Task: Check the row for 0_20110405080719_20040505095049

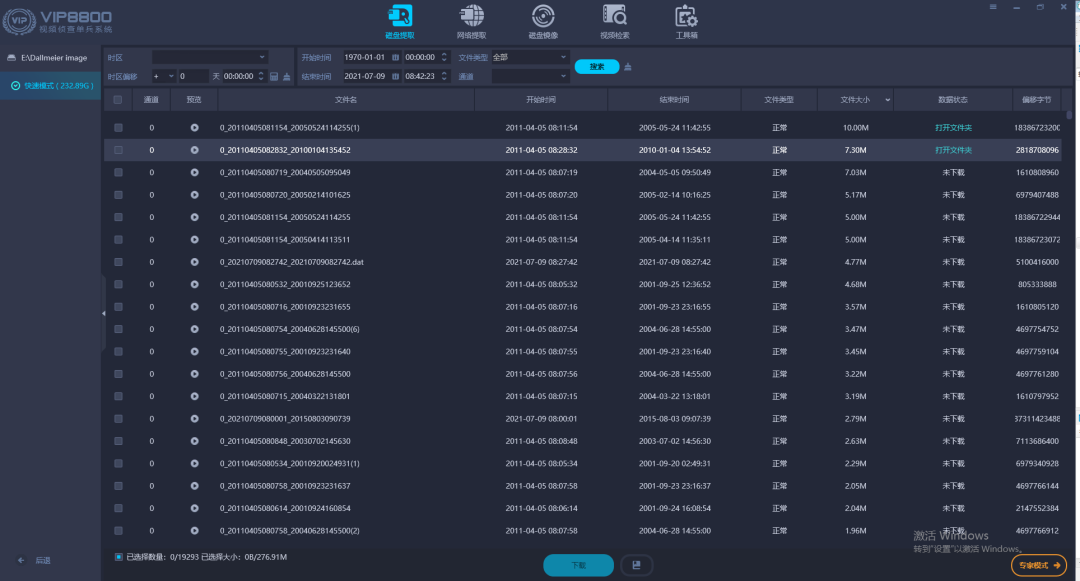Action: tap(118, 172)
